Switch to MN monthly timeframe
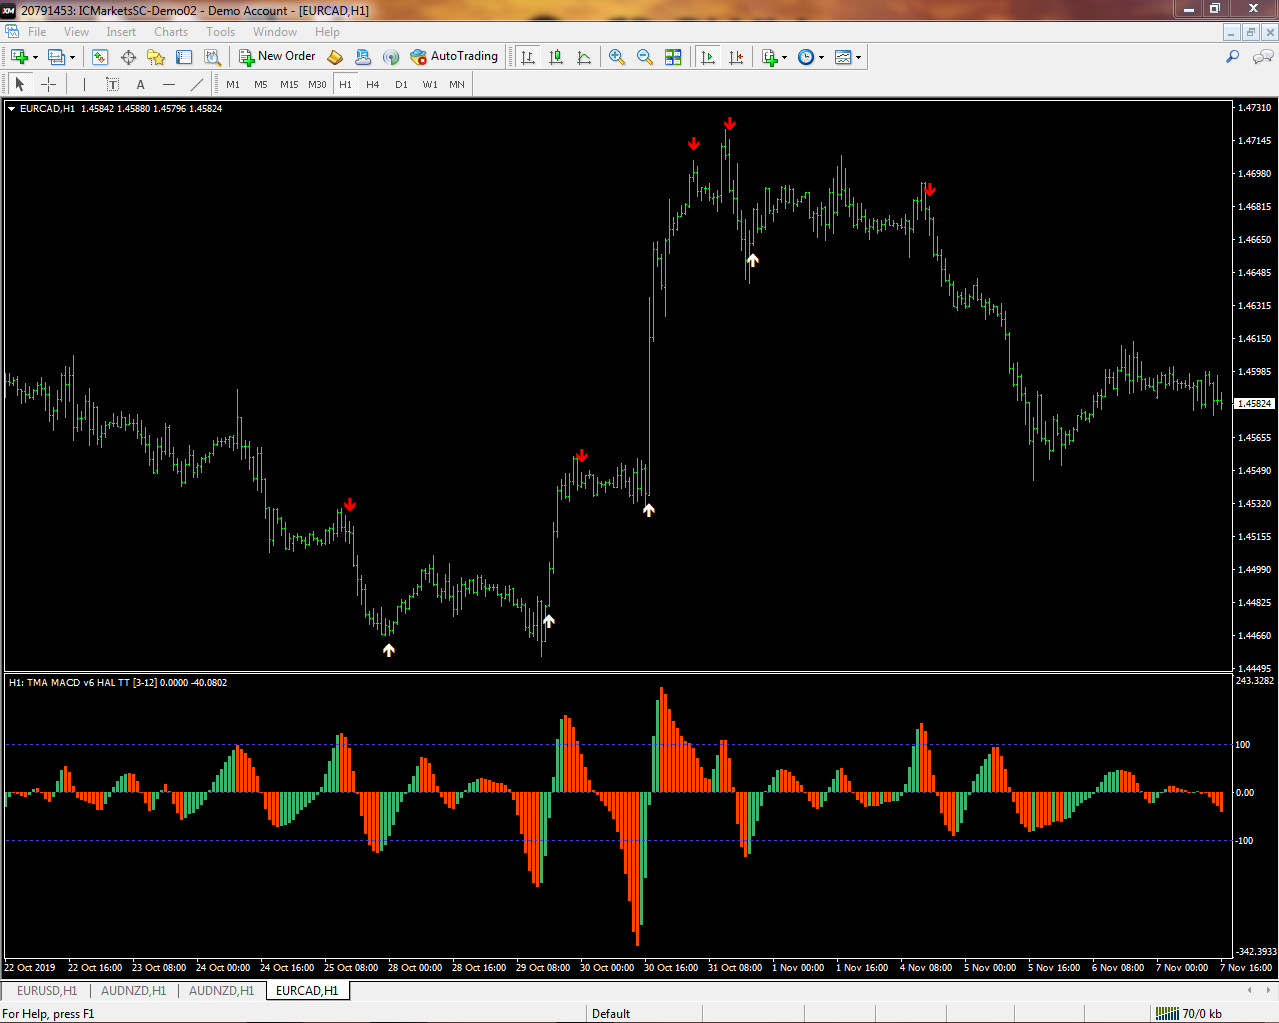 (x=457, y=85)
